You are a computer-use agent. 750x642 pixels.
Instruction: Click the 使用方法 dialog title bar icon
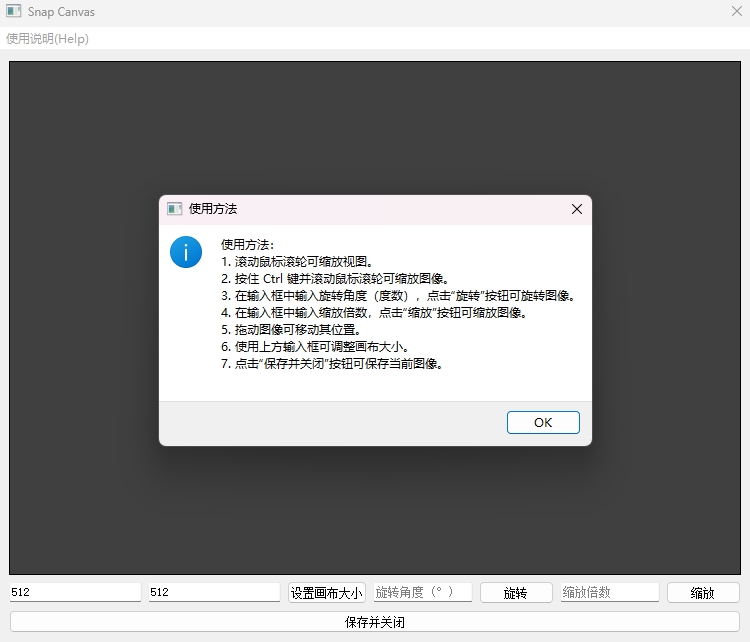(175, 209)
